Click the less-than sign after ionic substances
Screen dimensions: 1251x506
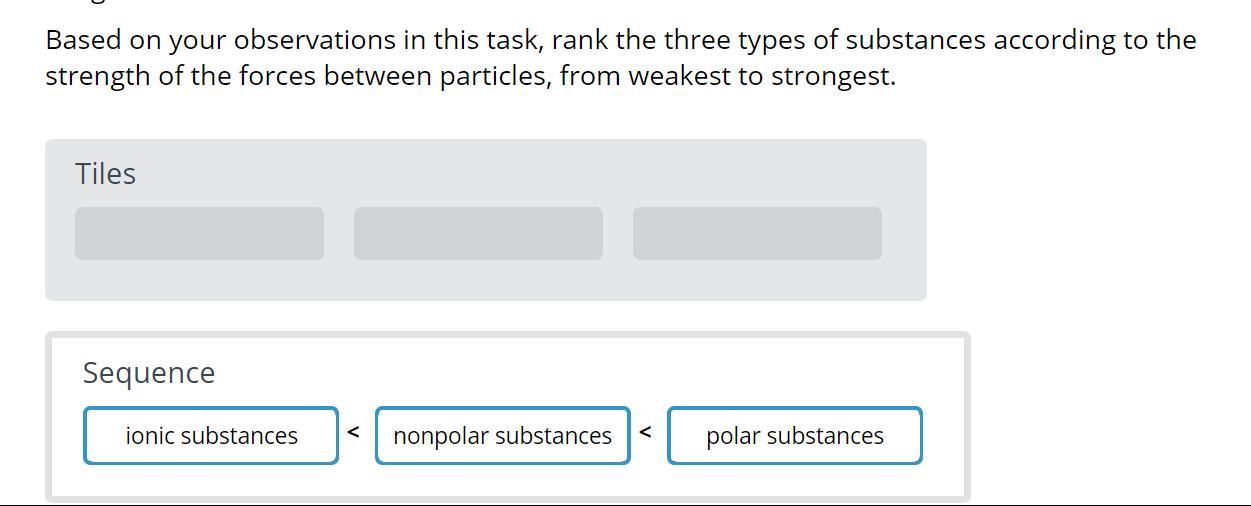[353, 432]
